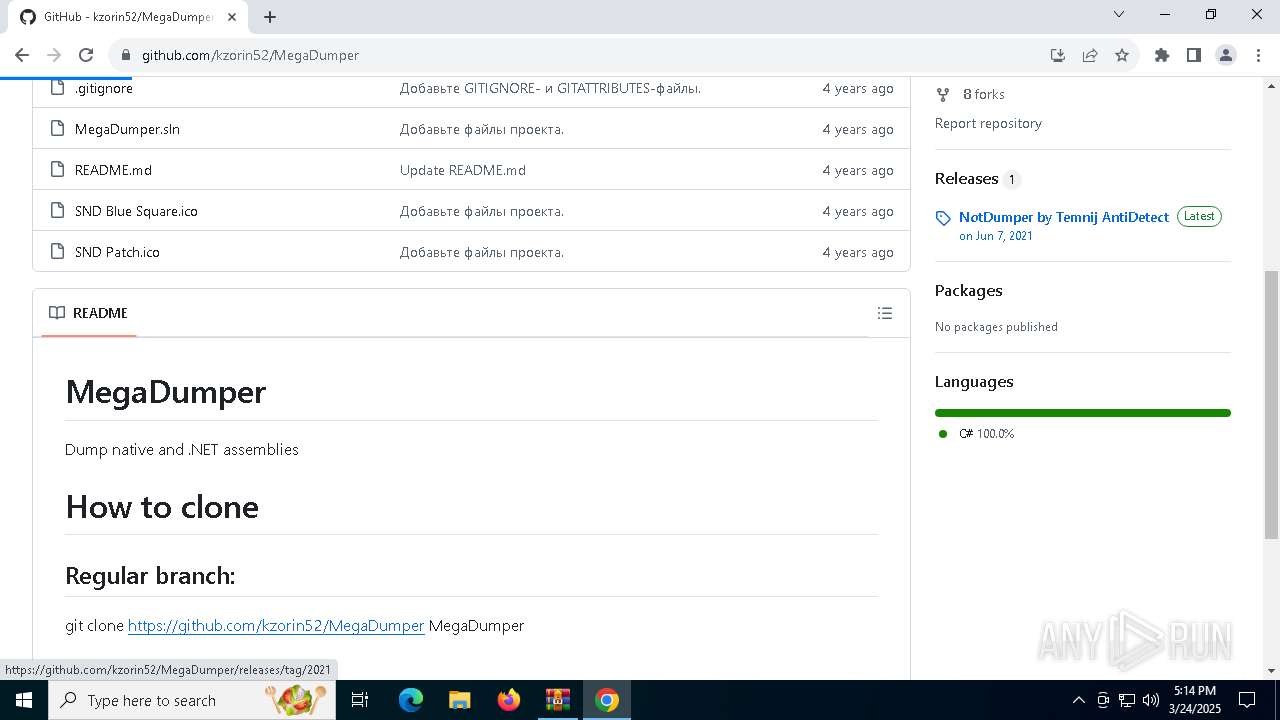Open a new browser tab

pyautogui.click(x=270, y=17)
